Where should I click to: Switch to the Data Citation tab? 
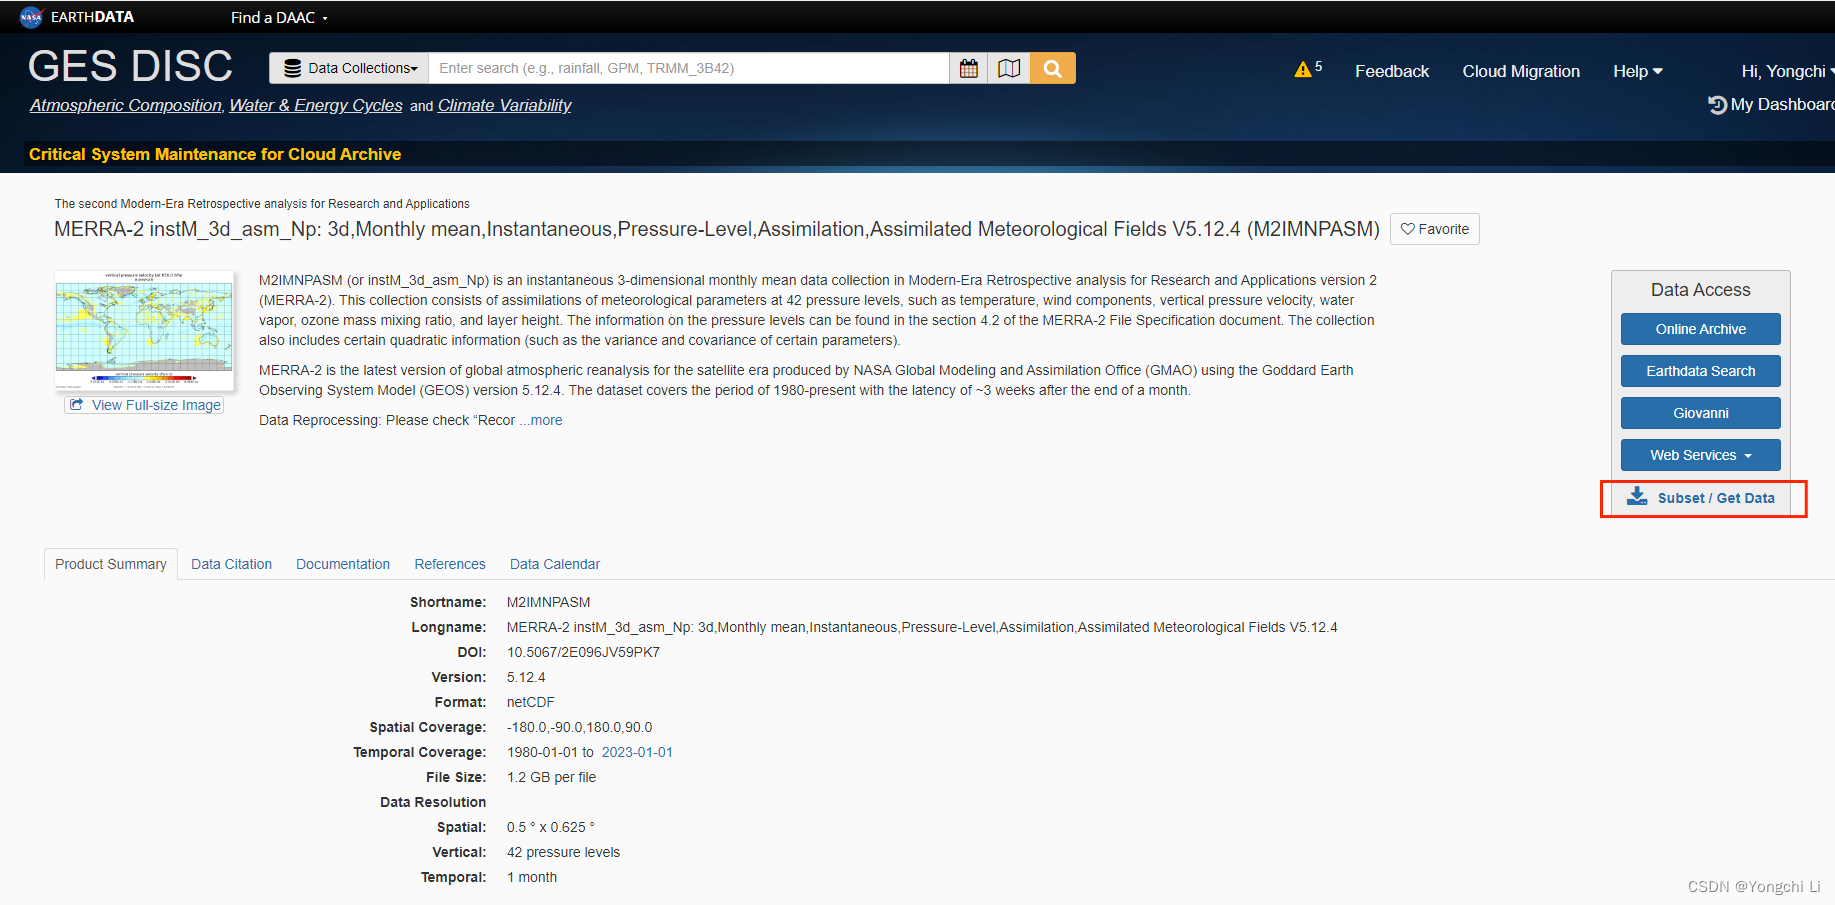click(231, 564)
